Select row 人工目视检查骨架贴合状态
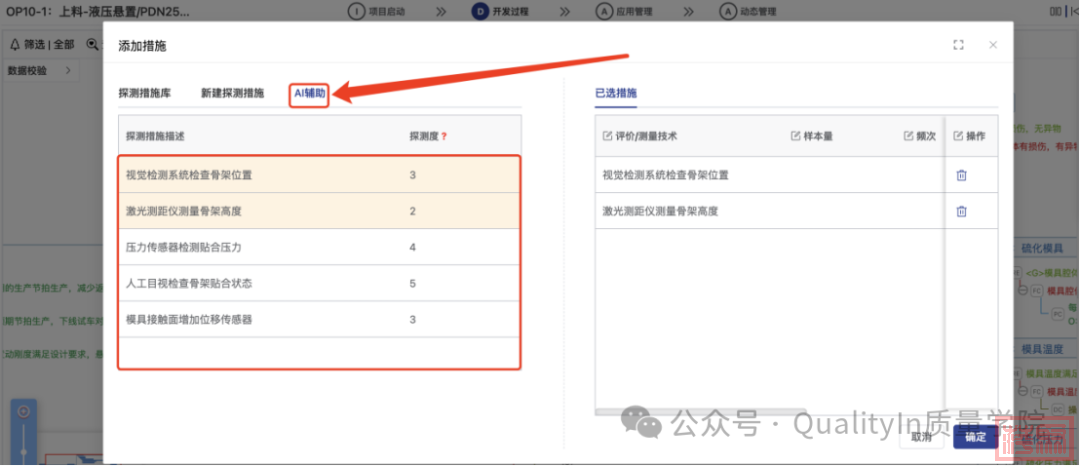 320,283
